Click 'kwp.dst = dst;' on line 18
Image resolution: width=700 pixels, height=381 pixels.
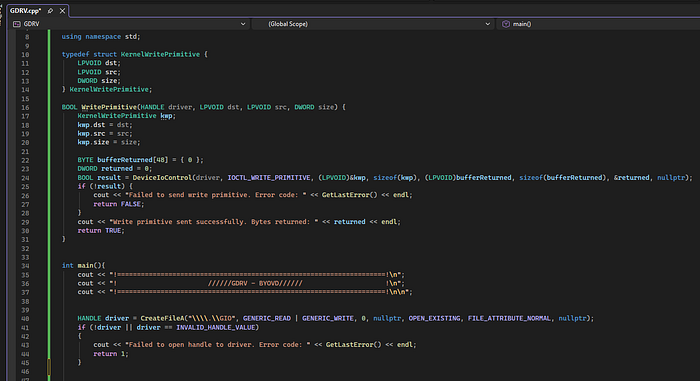tap(105, 125)
